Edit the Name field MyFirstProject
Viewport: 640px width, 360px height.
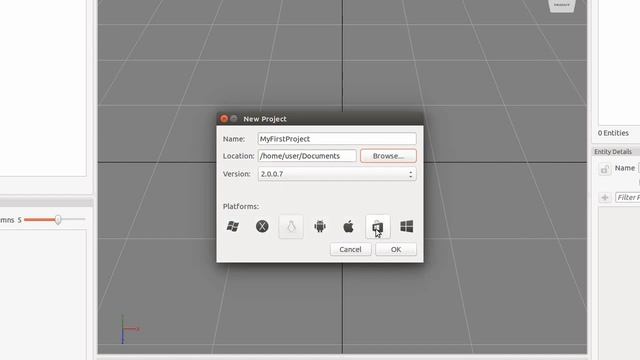tap(337, 139)
